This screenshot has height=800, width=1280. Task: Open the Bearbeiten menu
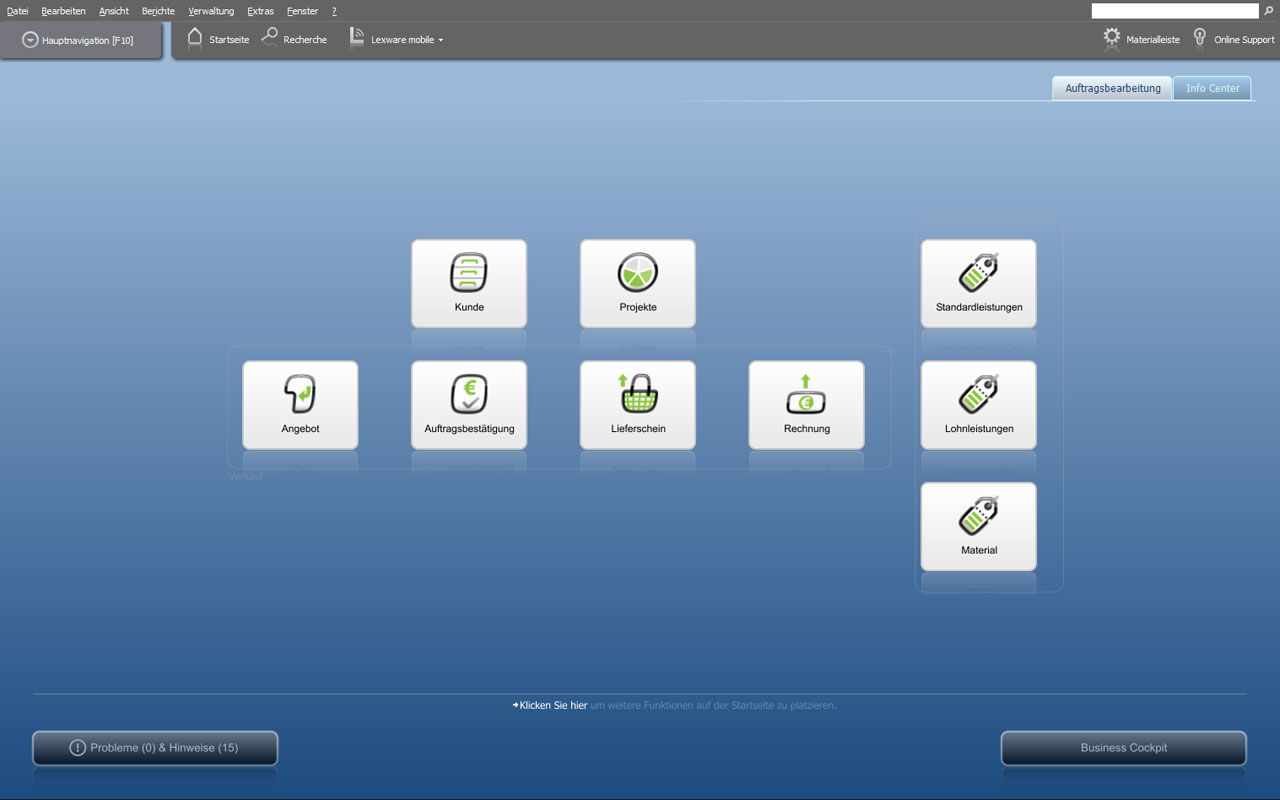(x=64, y=11)
